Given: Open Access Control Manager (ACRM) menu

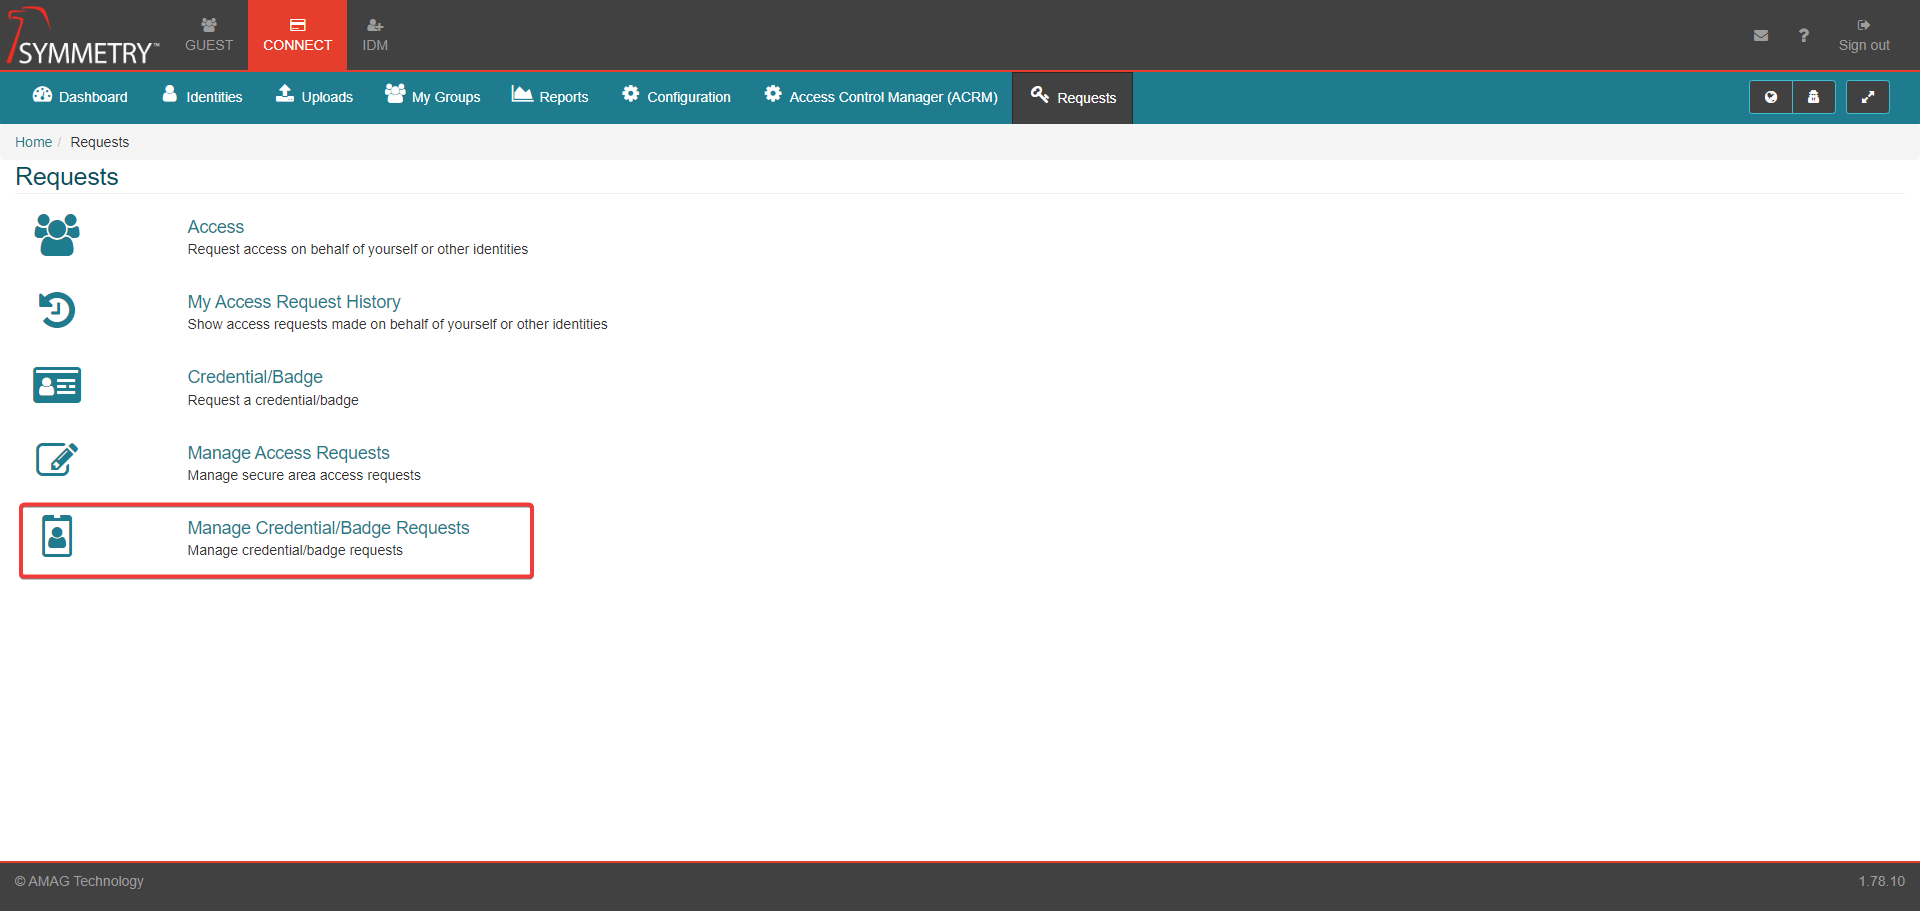Looking at the screenshot, I should click(x=881, y=97).
